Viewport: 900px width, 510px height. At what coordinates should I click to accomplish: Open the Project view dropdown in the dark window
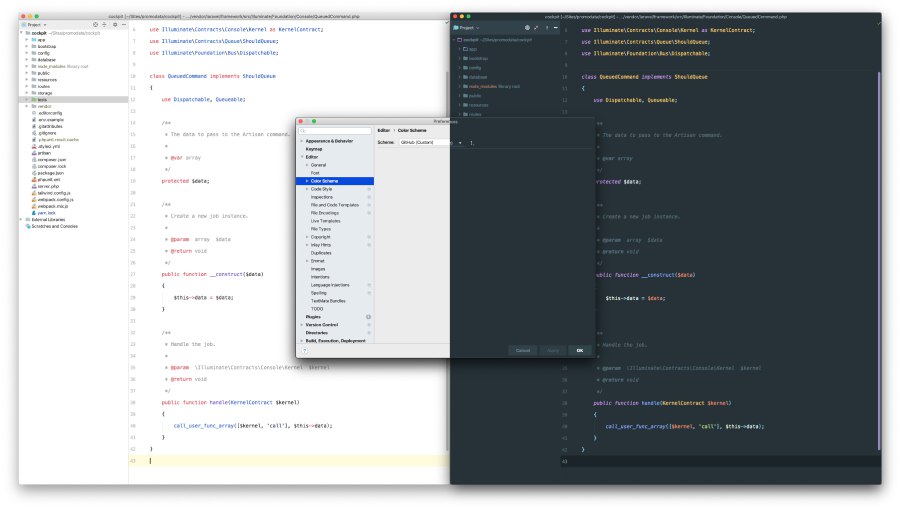point(466,28)
